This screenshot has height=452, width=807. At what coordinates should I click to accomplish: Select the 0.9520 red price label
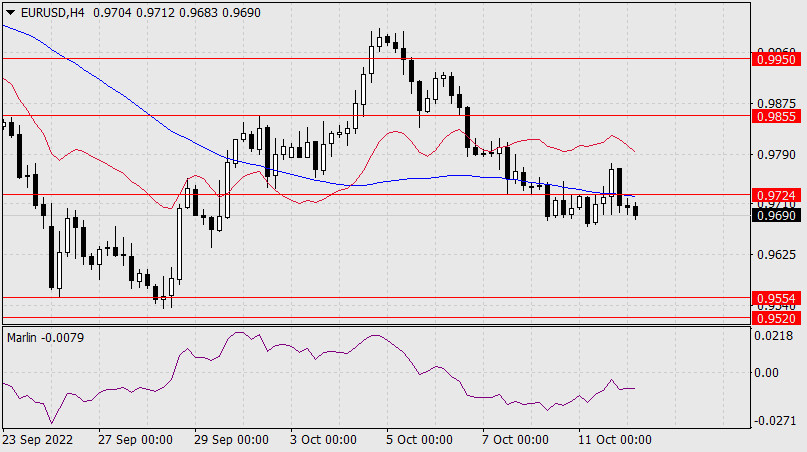pyautogui.click(x=777, y=318)
